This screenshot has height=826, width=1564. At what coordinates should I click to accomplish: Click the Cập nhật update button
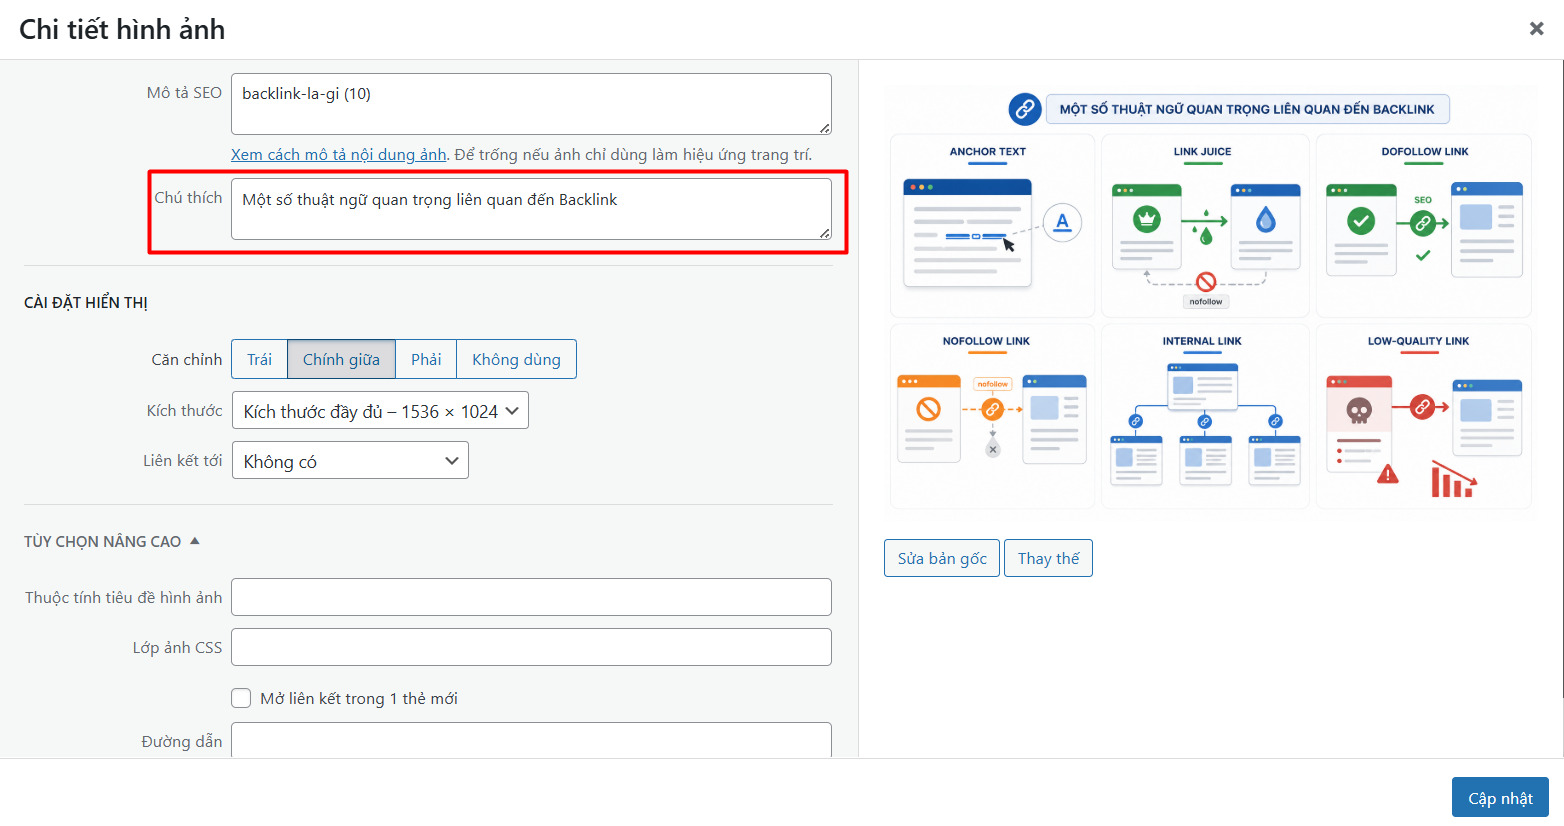click(x=1500, y=797)
